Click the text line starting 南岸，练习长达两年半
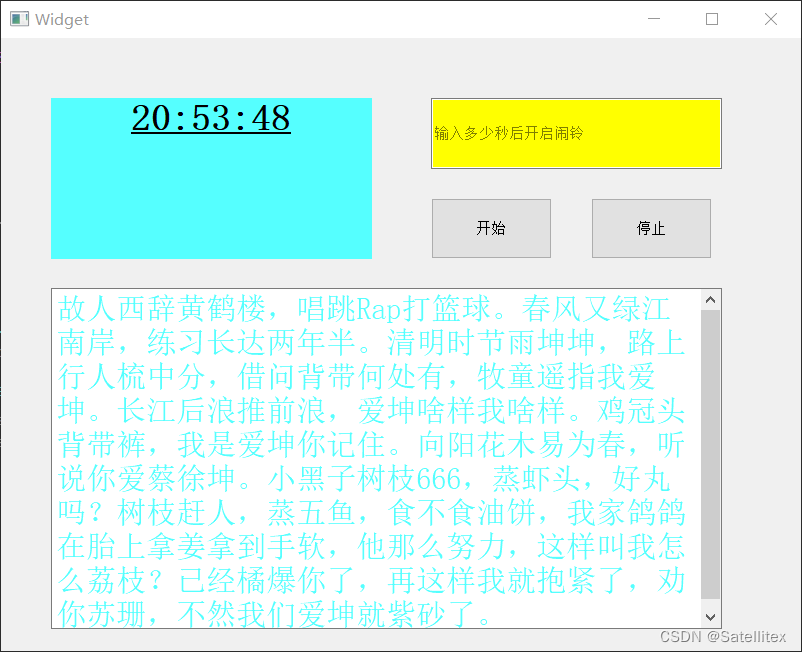 [371, 342]
